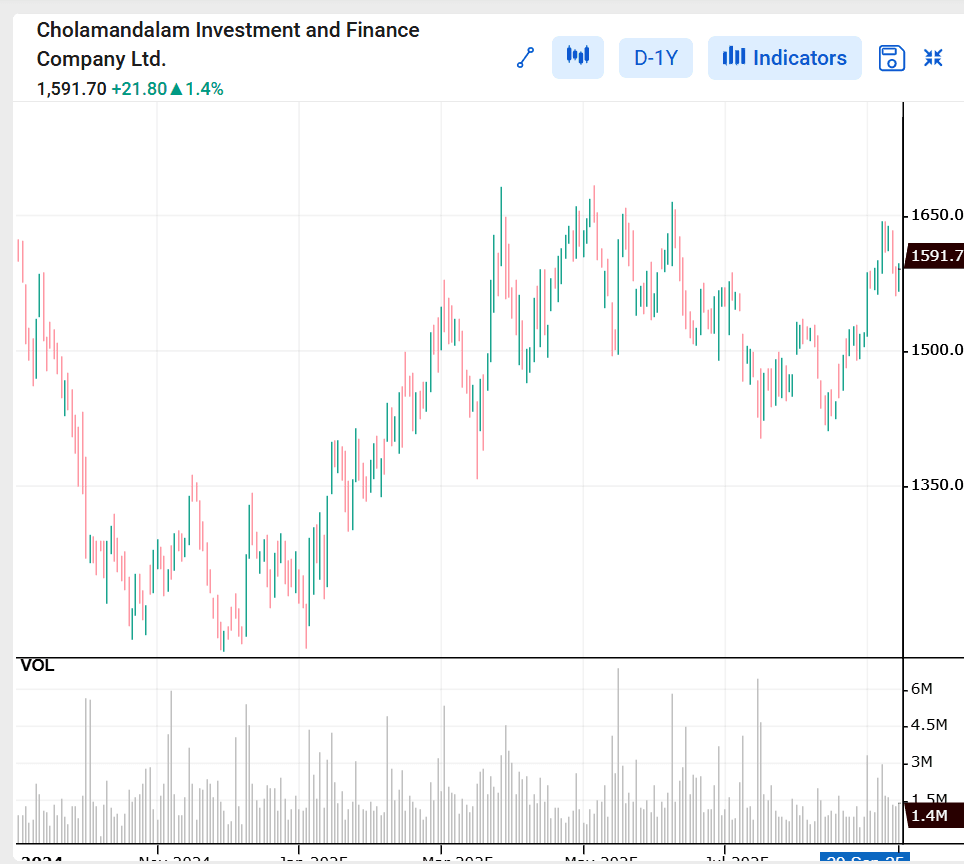Click the 1650.0 price axis label
Image resolution: width=964 pixels, height=864 pixels.
coord(937,215)
